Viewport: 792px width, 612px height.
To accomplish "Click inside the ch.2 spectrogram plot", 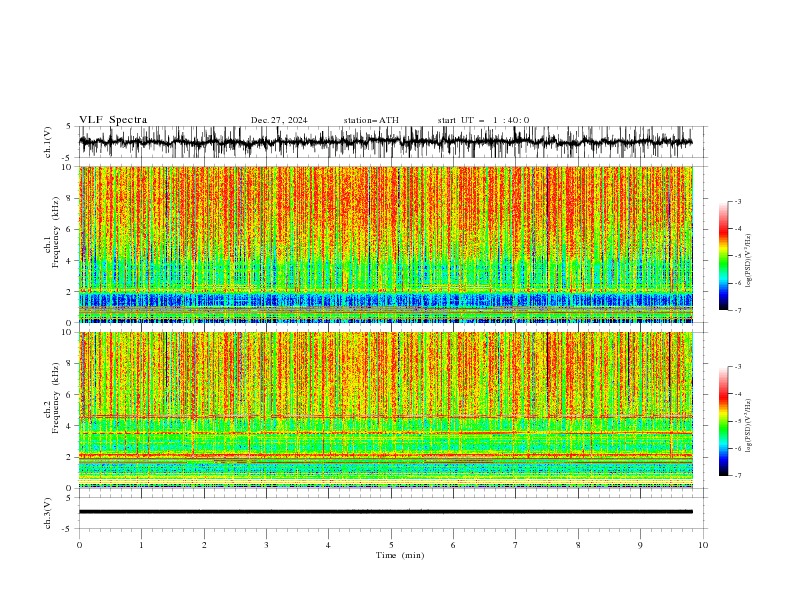I will pyautogui.click(x=386, y=410).
